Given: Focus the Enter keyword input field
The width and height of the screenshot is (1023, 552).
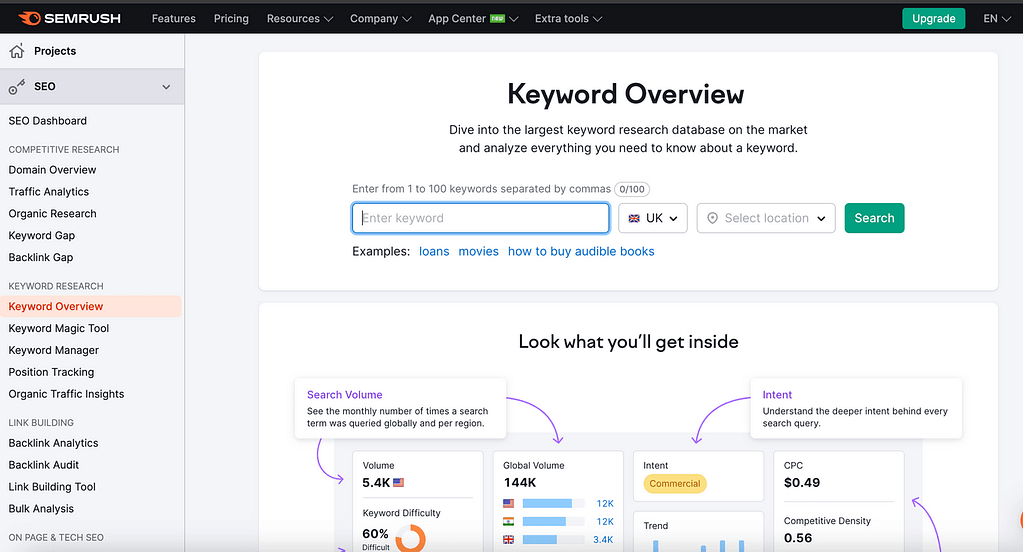Looking at the screenshot, I should click(481, 218).
